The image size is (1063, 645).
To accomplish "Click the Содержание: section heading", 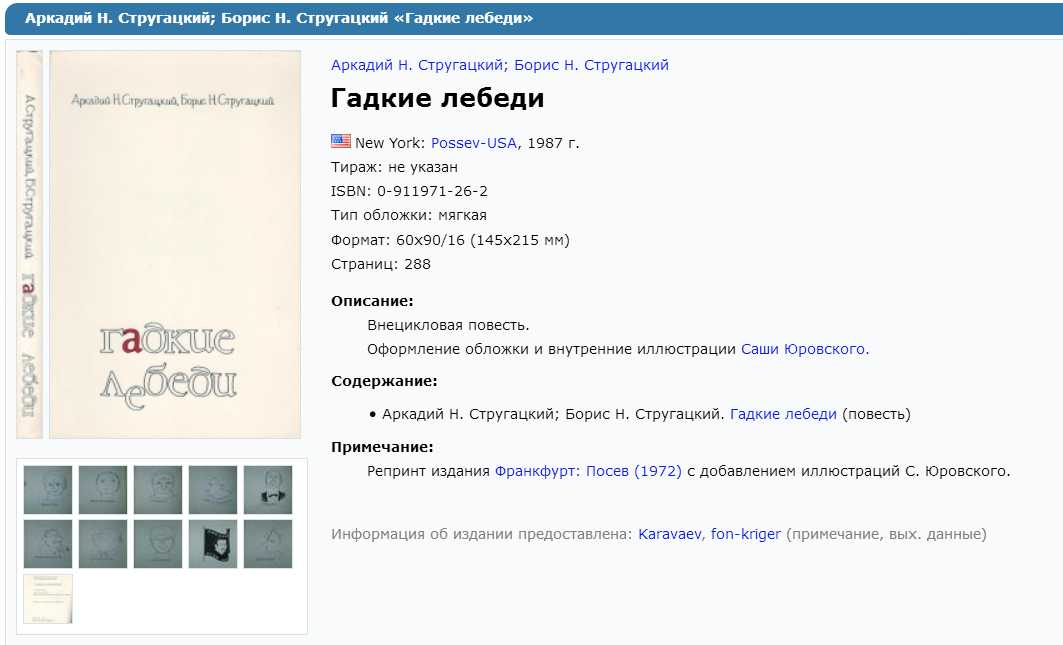I will (384, 381).
